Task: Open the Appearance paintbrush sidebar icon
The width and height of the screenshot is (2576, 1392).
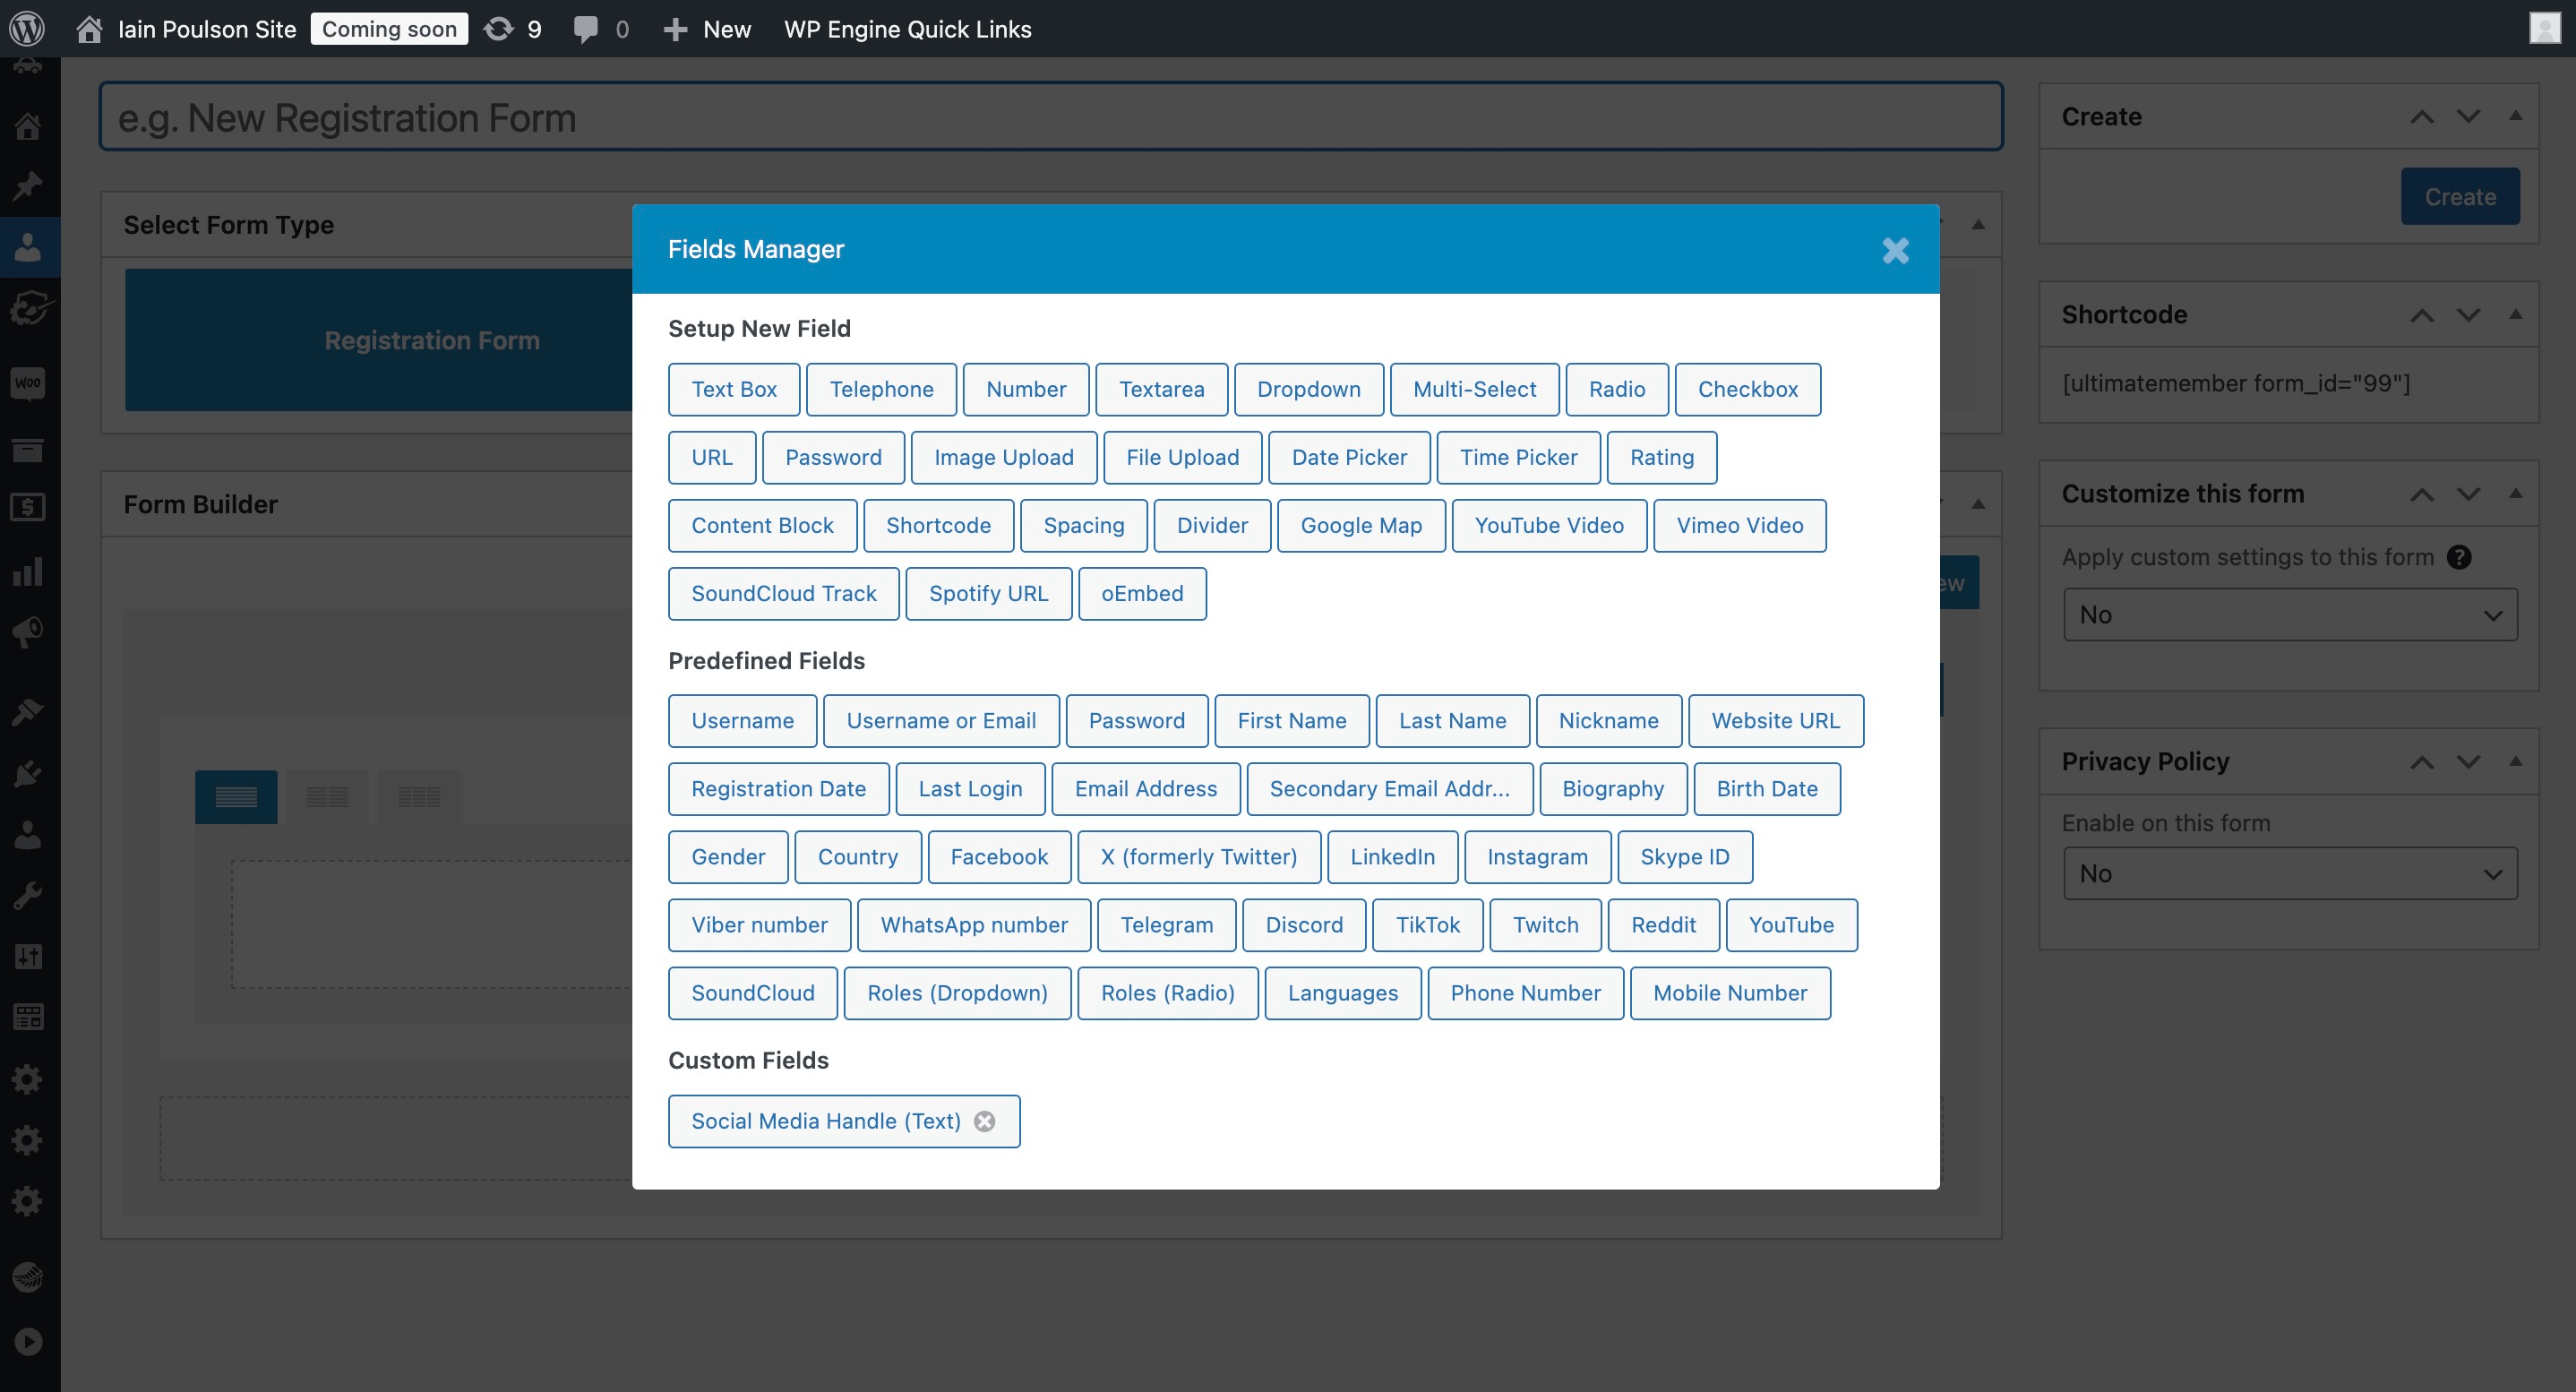Action: point(28,711)
